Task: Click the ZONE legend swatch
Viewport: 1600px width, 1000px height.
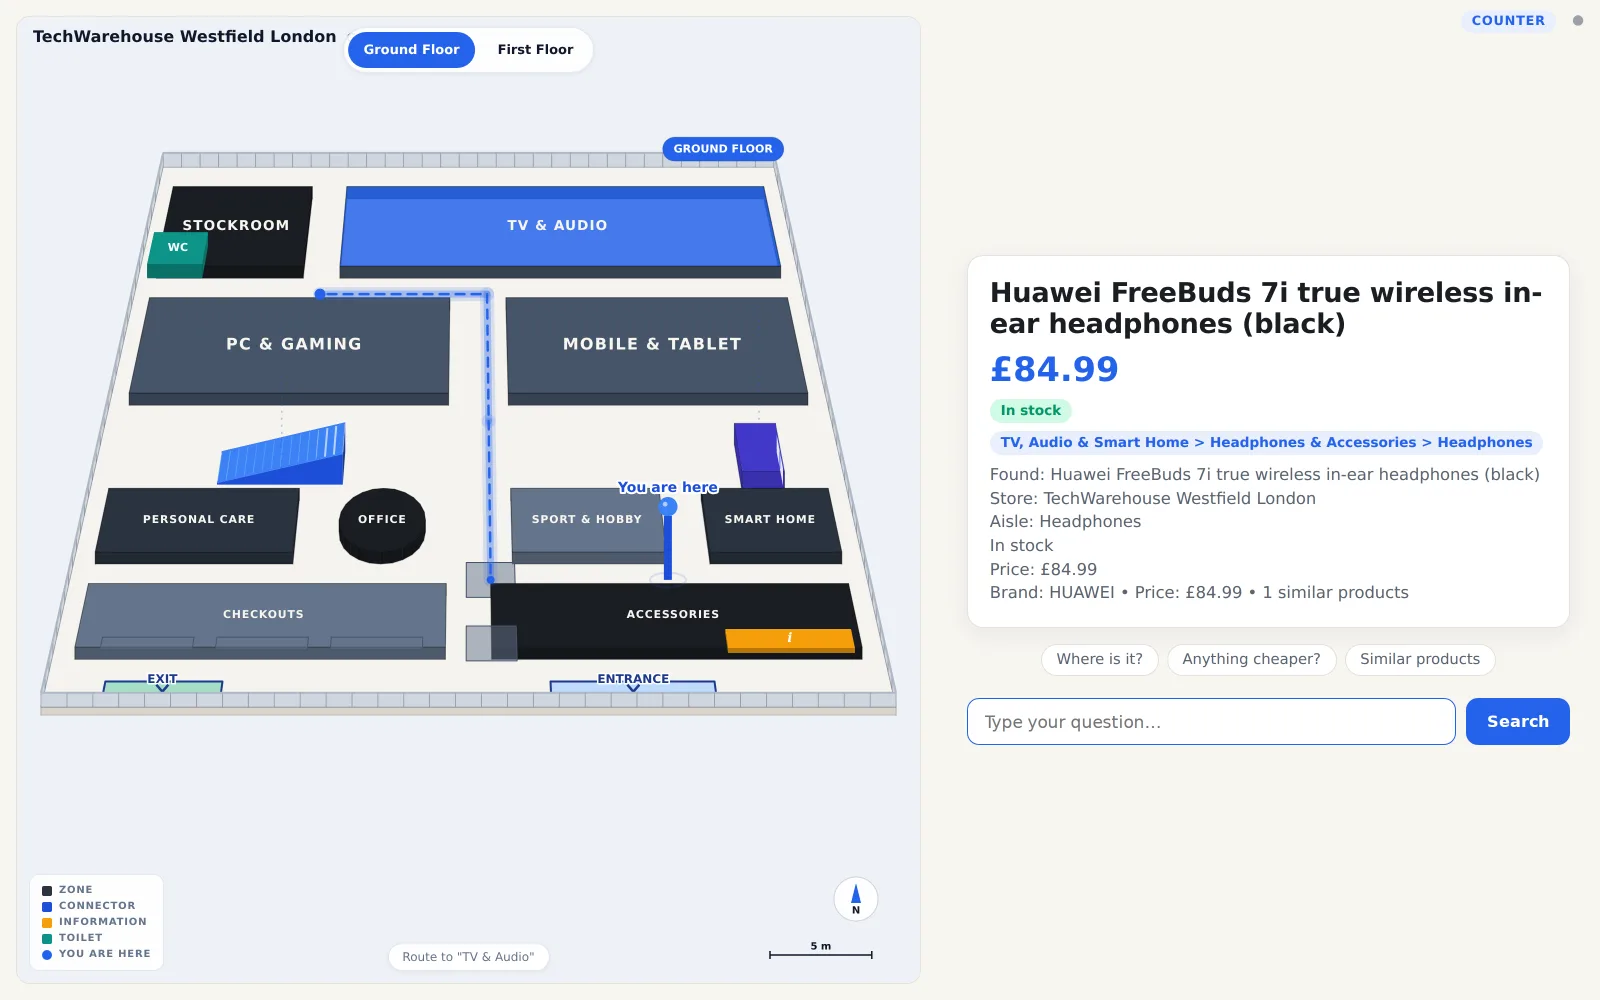Action: [47, 891]
